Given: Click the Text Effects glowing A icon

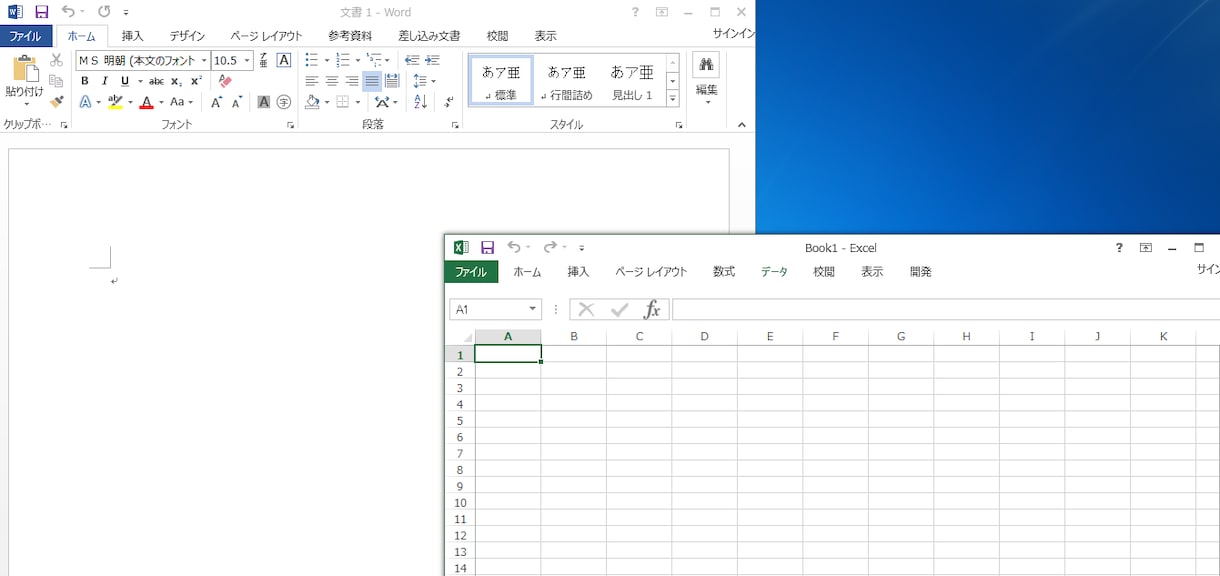Looking at the screenshot, I should 85,102.
